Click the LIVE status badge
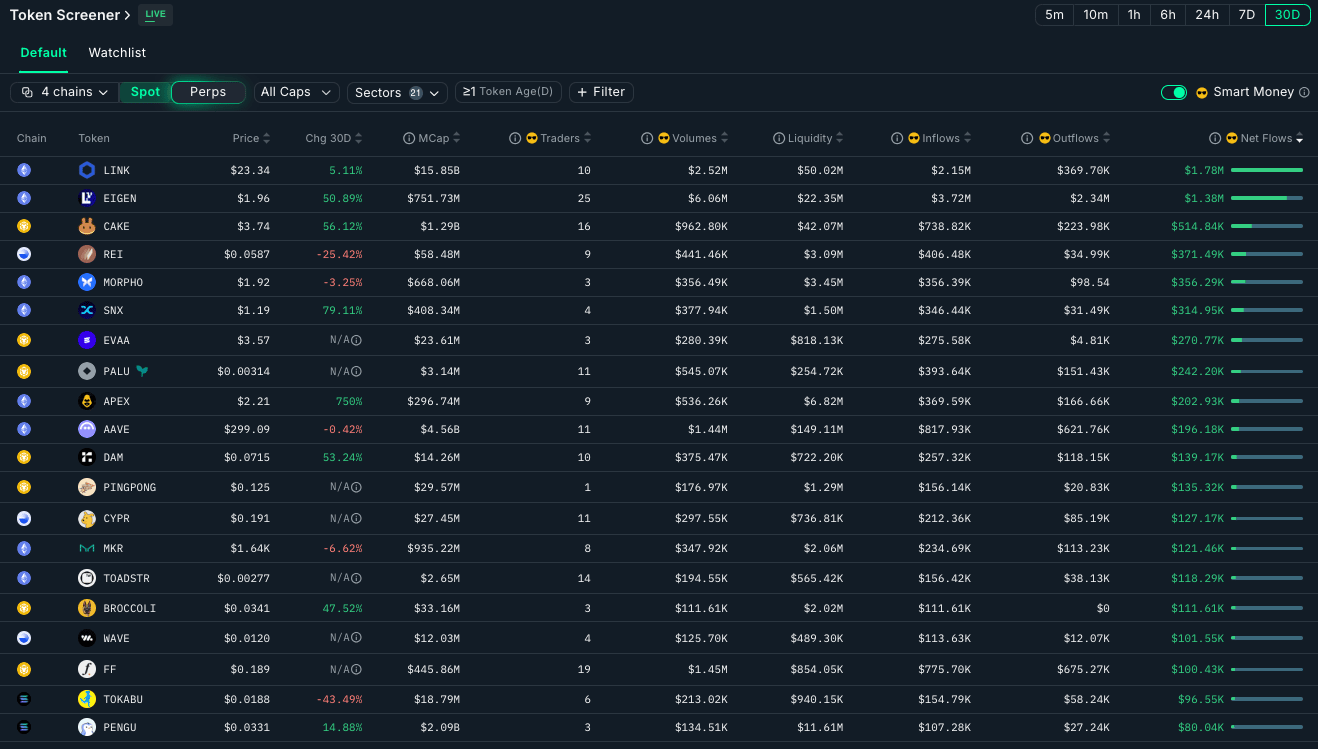 [x=155, y=15]
